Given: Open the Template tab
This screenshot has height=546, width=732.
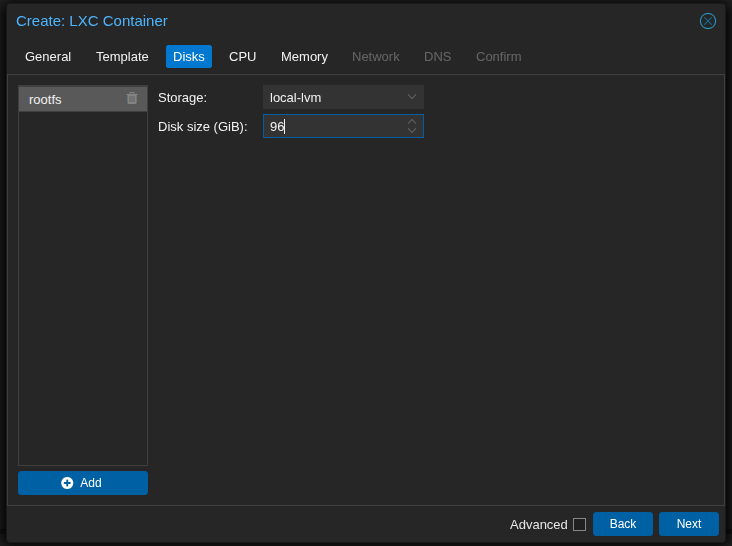Looking at the screenshot, I should point(122,56).
